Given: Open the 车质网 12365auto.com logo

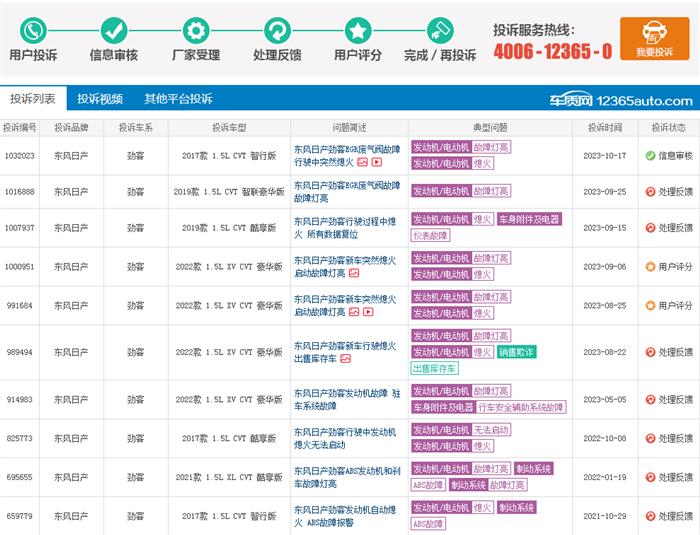Looking at the screenshot, I should pos(621,100).
